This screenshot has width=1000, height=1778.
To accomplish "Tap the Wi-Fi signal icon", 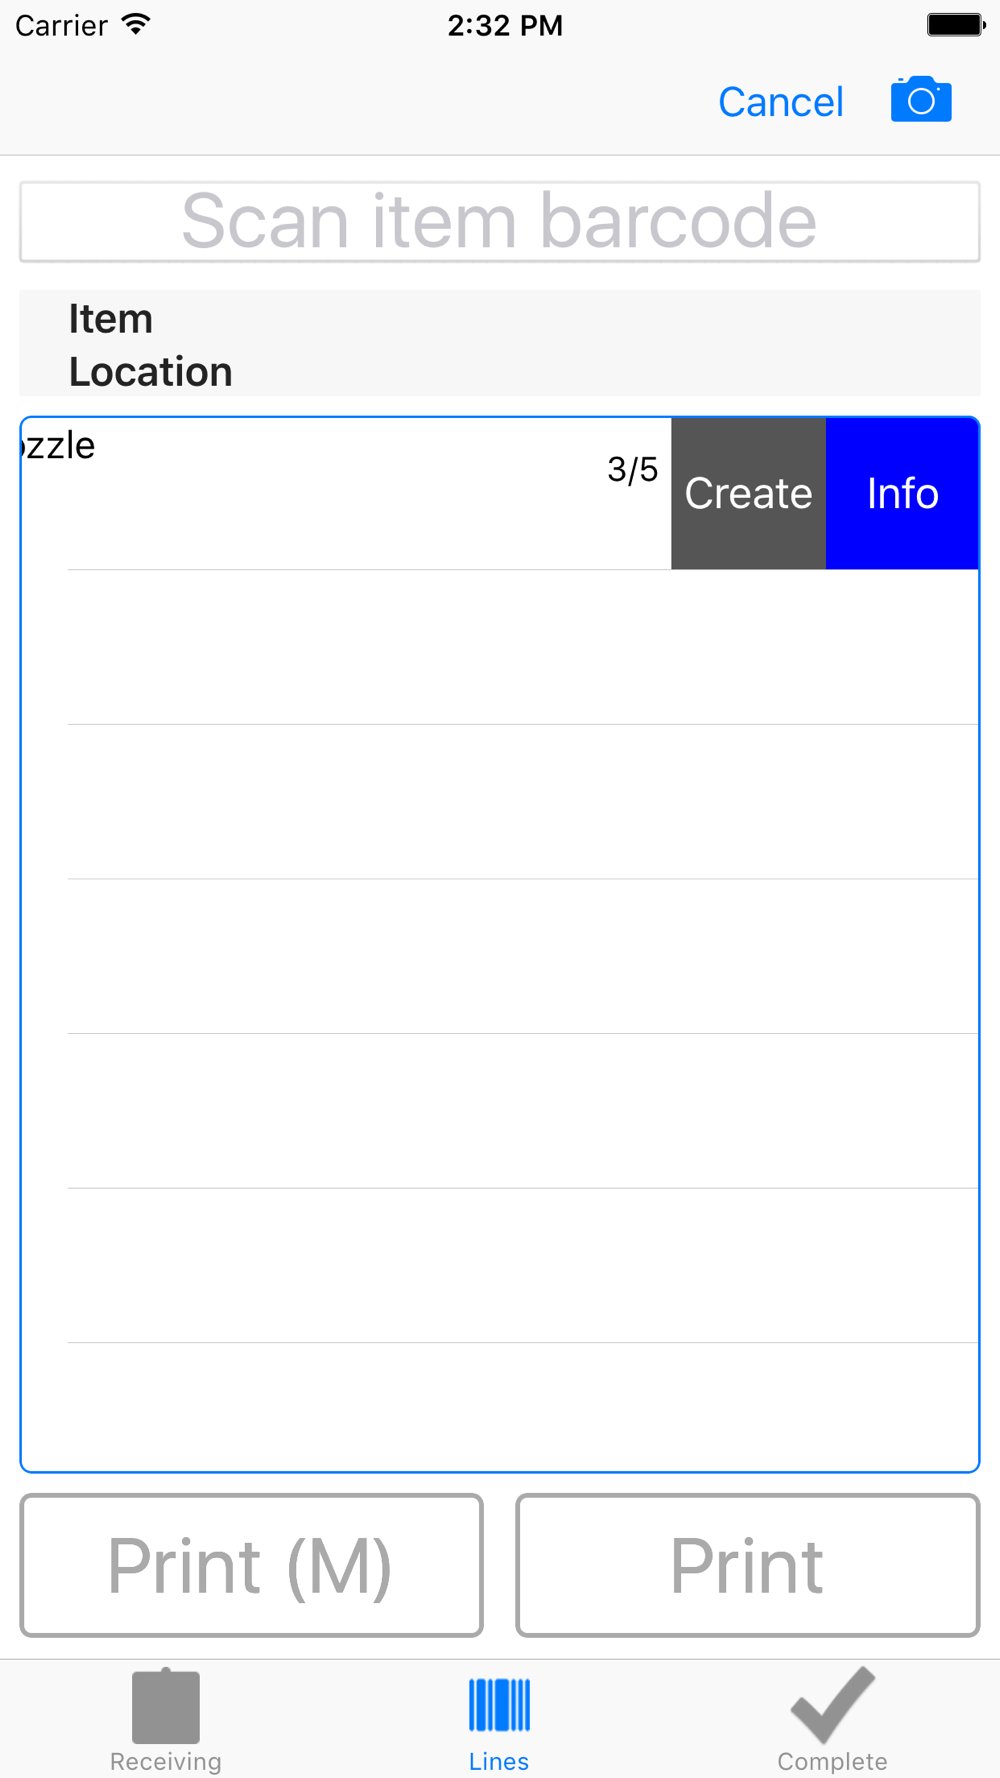I will (136, 24).
